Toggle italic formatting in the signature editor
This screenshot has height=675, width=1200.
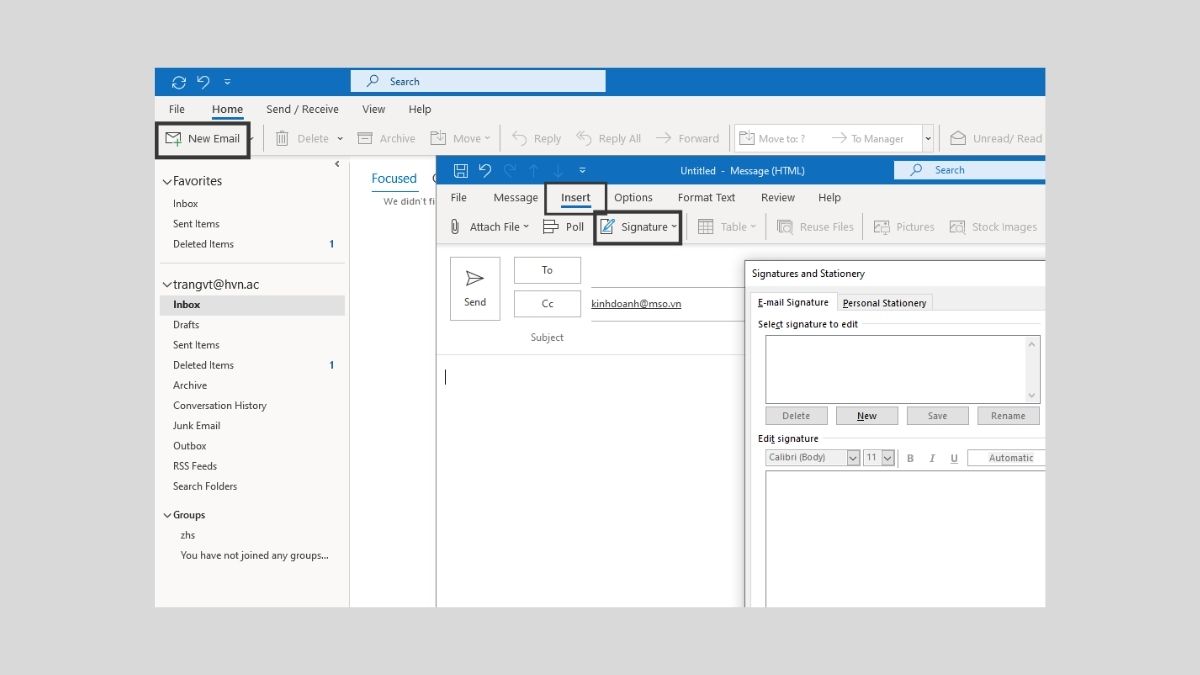(x=932, y=457)
